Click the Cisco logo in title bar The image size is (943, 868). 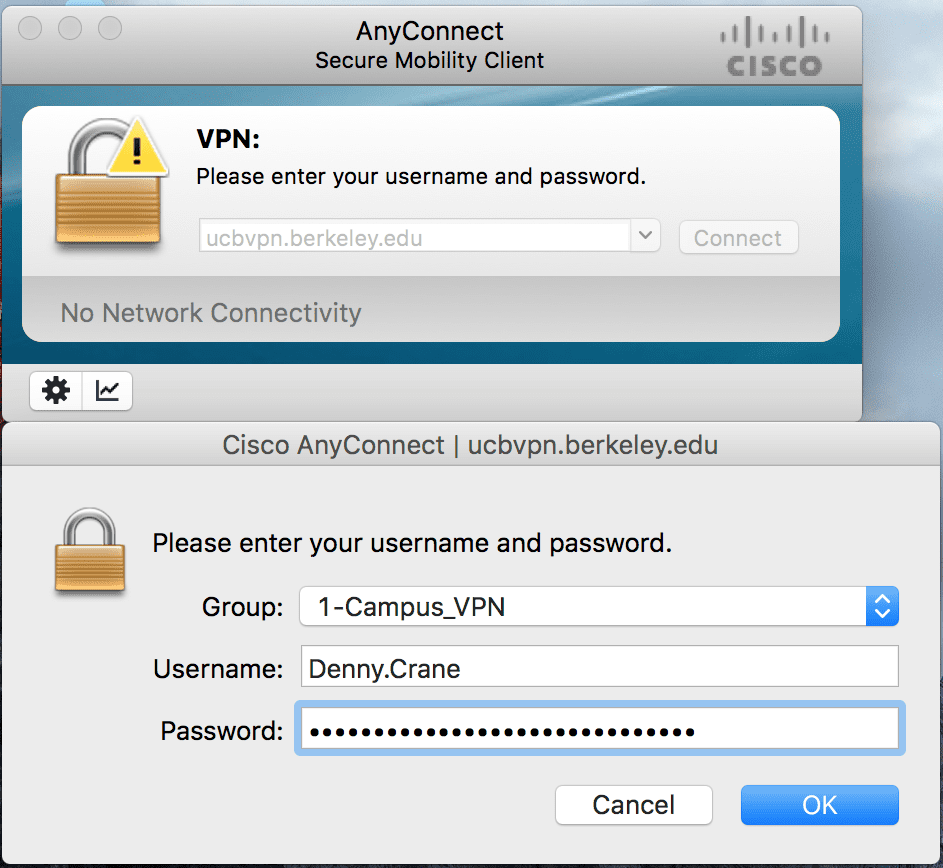pyautogui.click(x=775, y=47)
